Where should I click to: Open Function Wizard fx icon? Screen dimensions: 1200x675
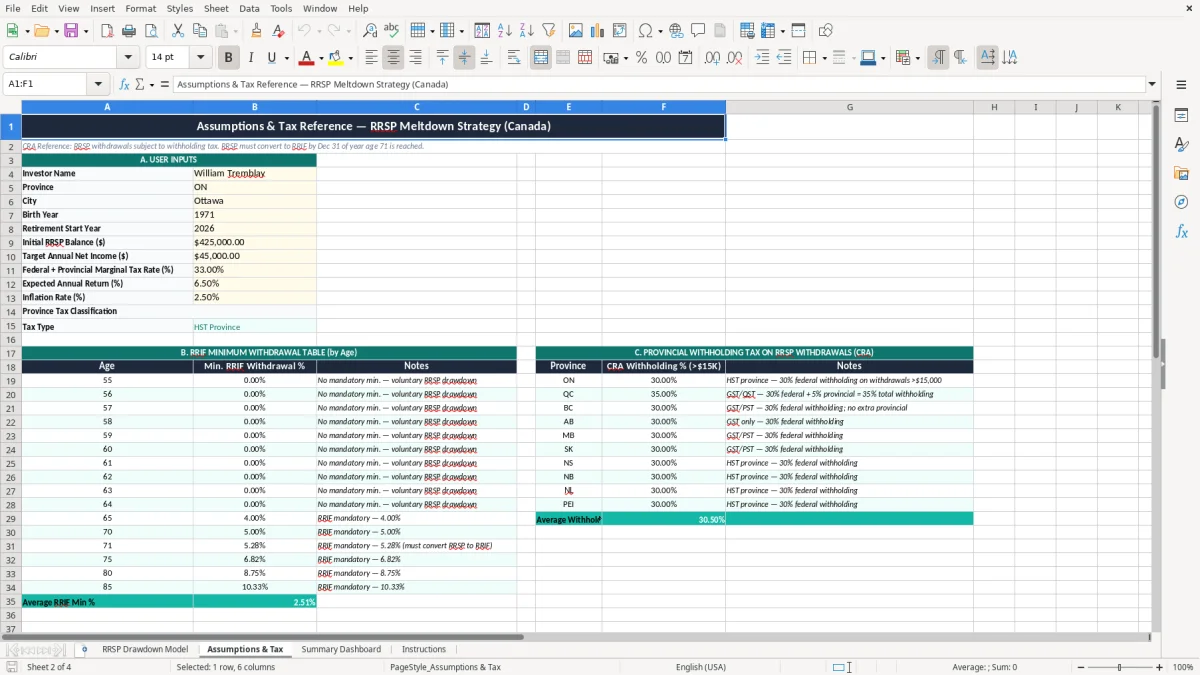pos(125,84)
